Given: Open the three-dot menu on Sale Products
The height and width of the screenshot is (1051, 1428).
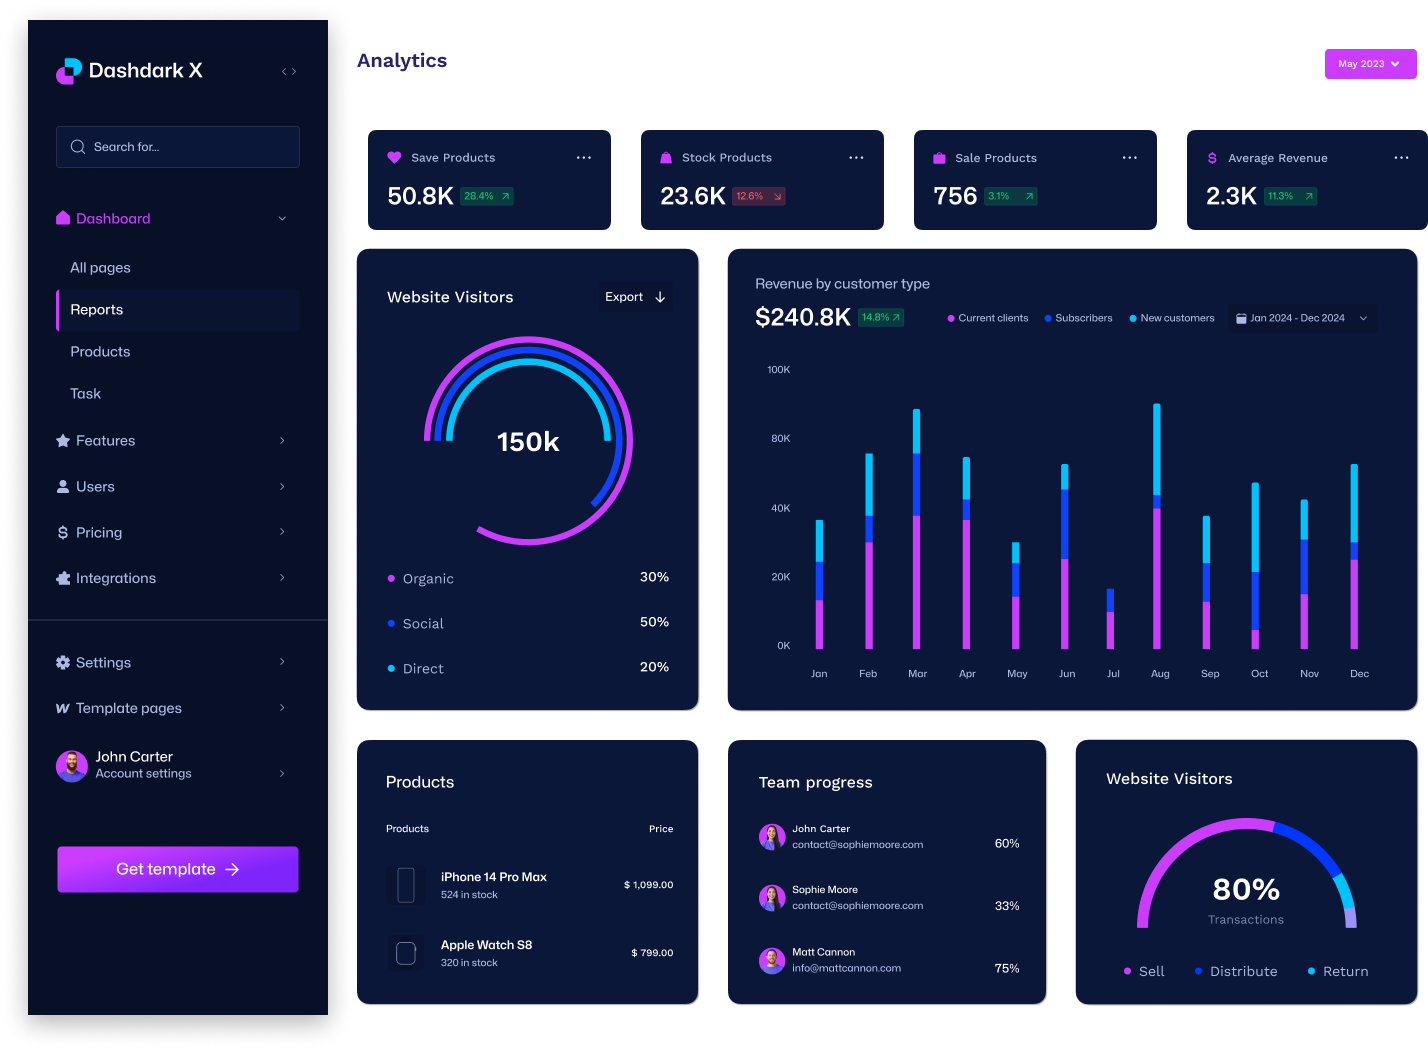Looking at the screenshot, I should click(x=1129, y=157).
